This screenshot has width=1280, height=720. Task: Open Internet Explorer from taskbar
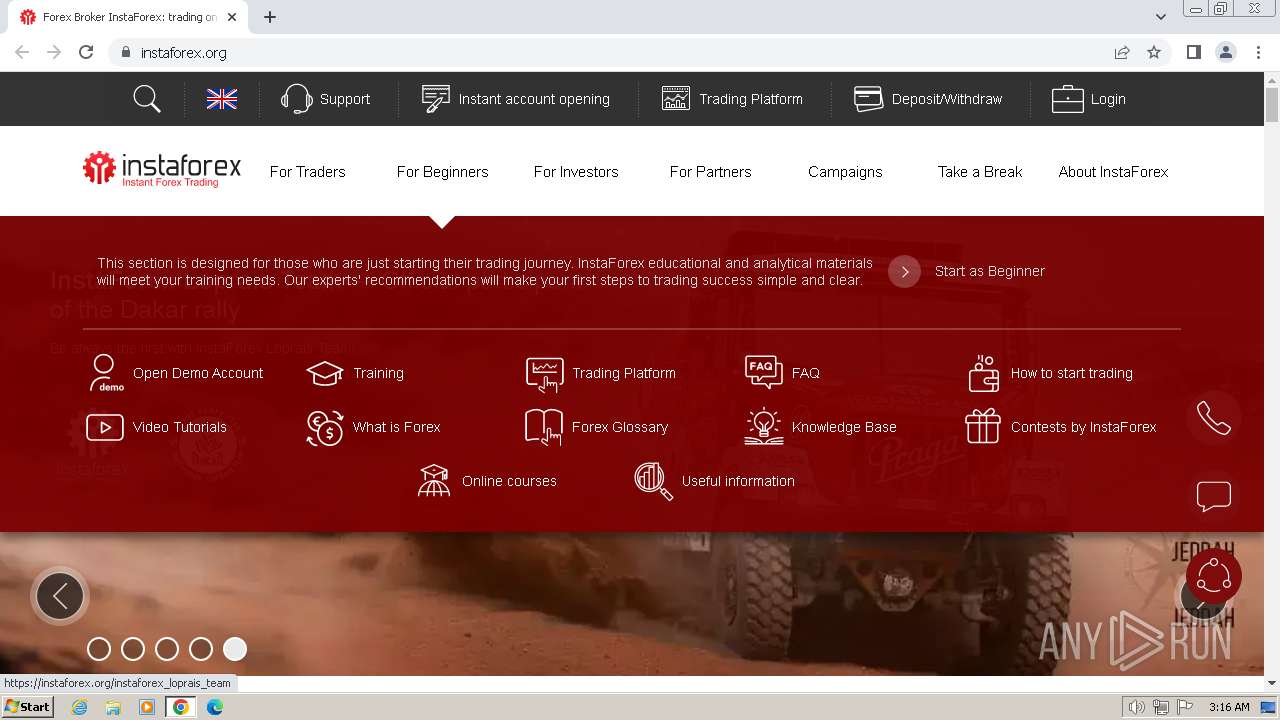80,707
